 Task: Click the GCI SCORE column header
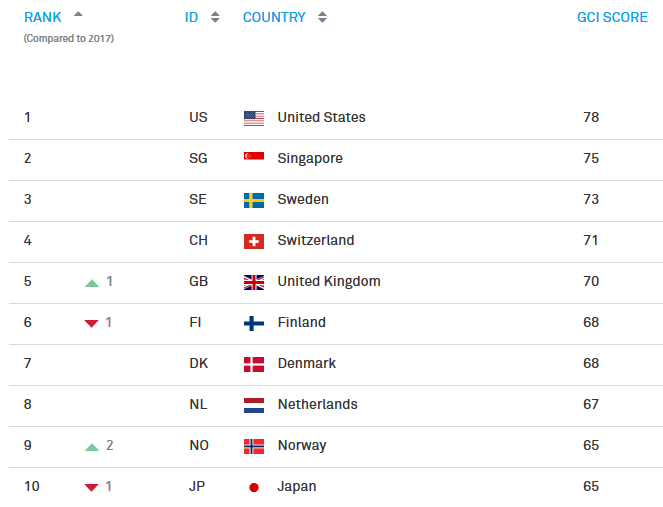pos(612,17)
